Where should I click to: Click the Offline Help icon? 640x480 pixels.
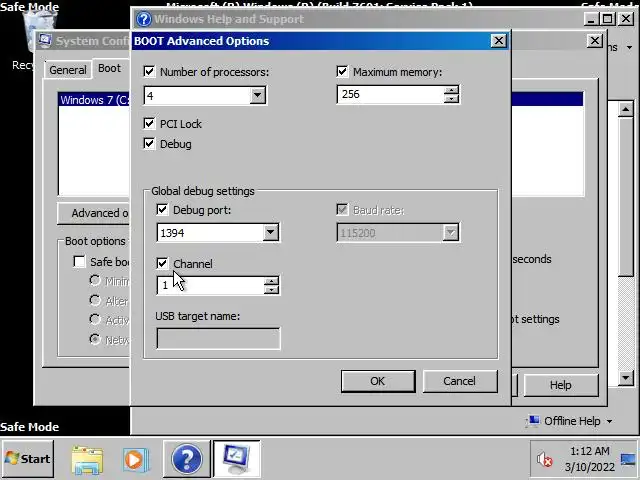click(533, 420)
